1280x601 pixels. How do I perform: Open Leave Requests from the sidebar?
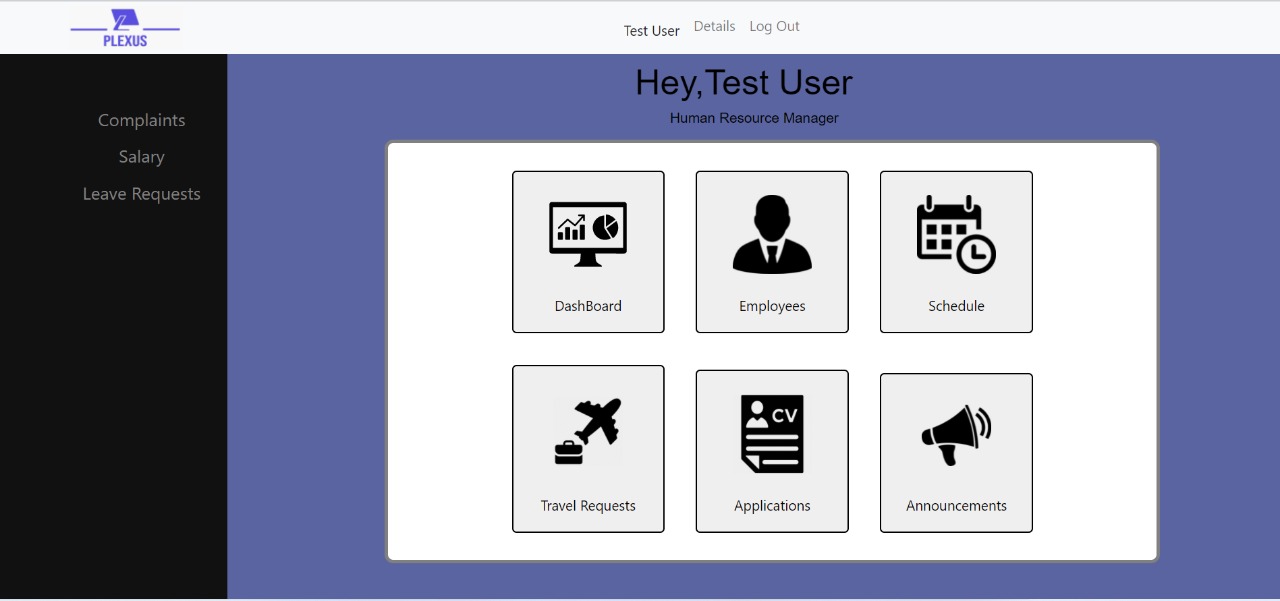[x=141, y=194]
